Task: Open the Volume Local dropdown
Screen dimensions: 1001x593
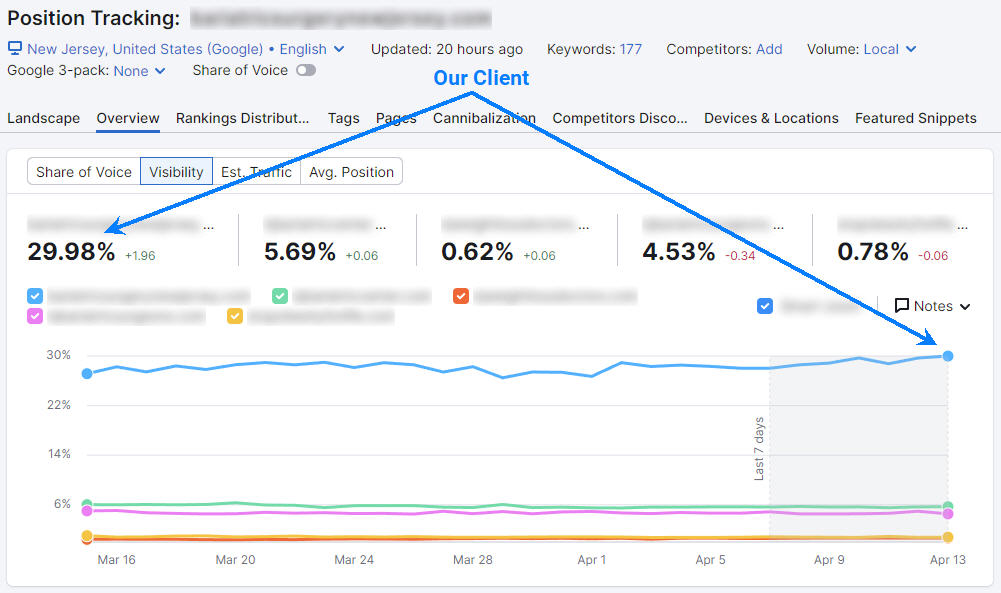Action: click(x=888, y=48)
